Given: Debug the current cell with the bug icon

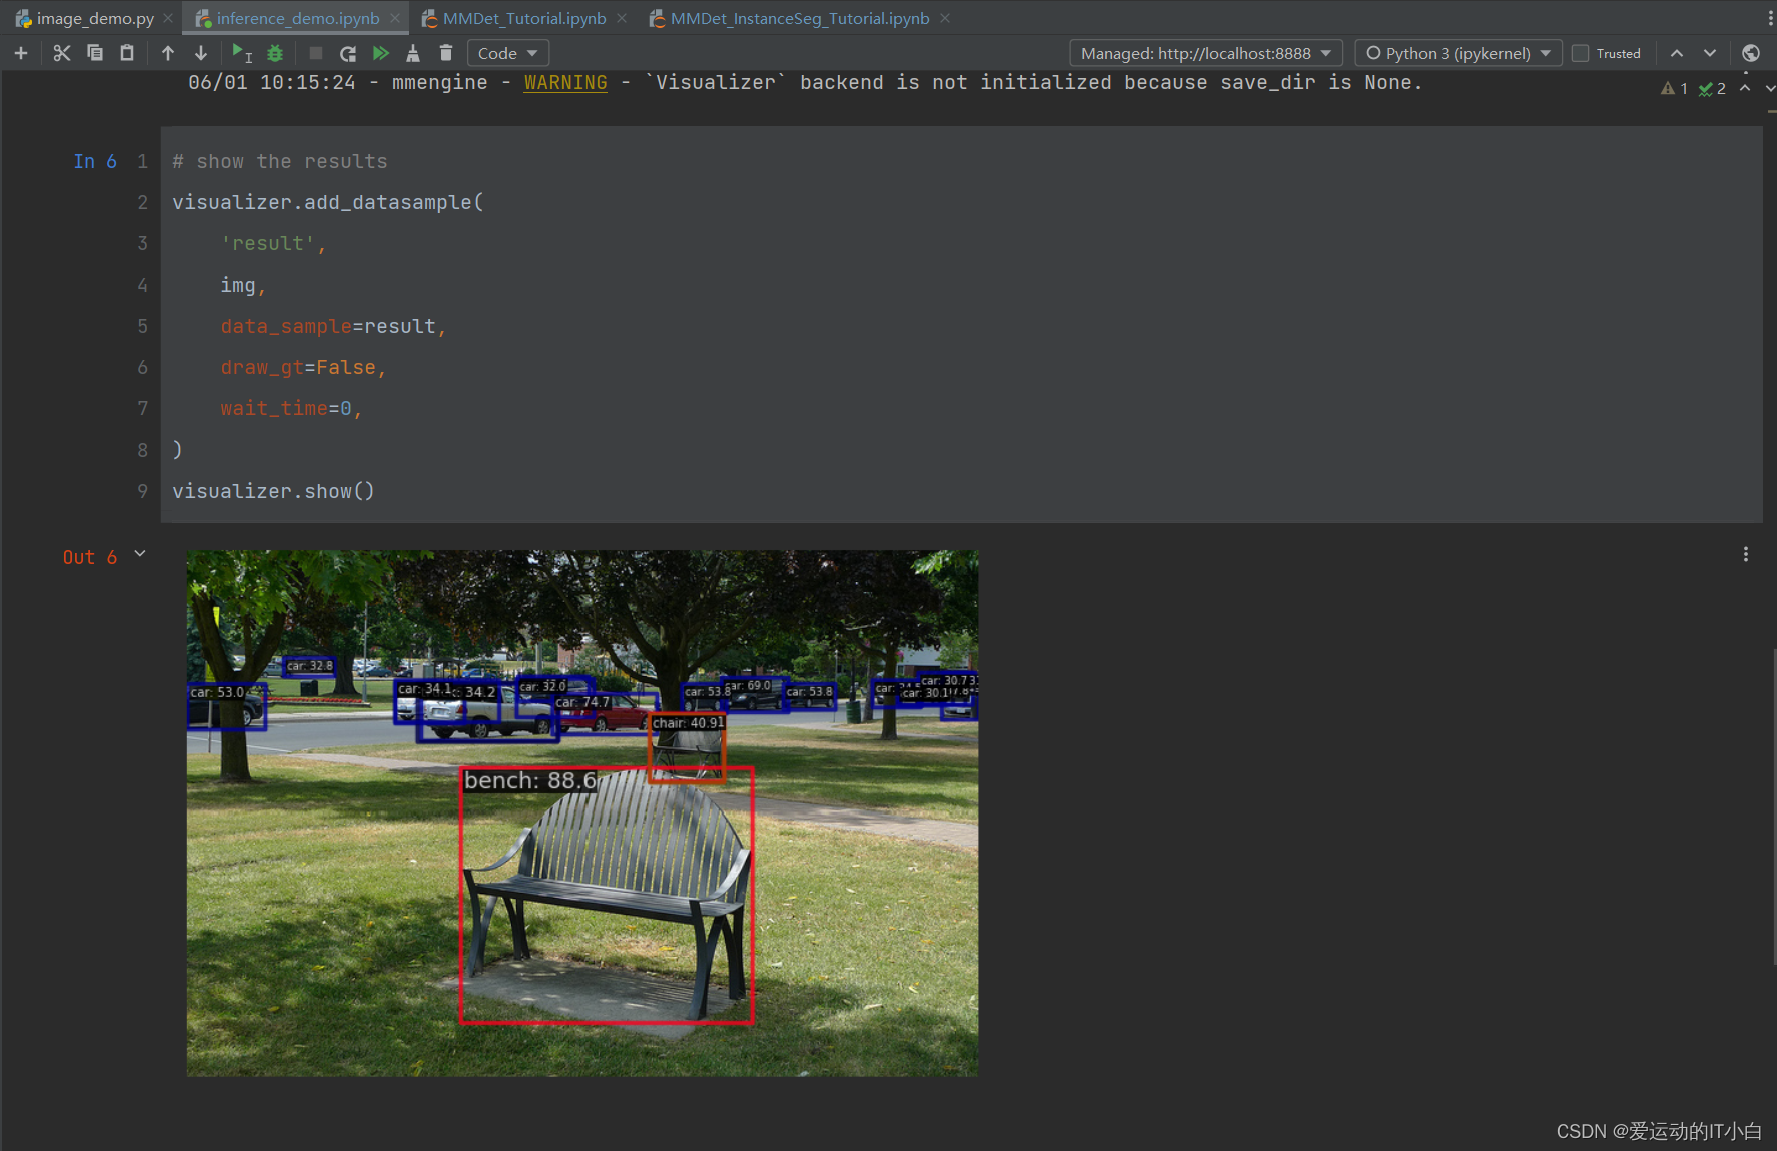Looking at the screenshot, I should click(x=274, y=53).
